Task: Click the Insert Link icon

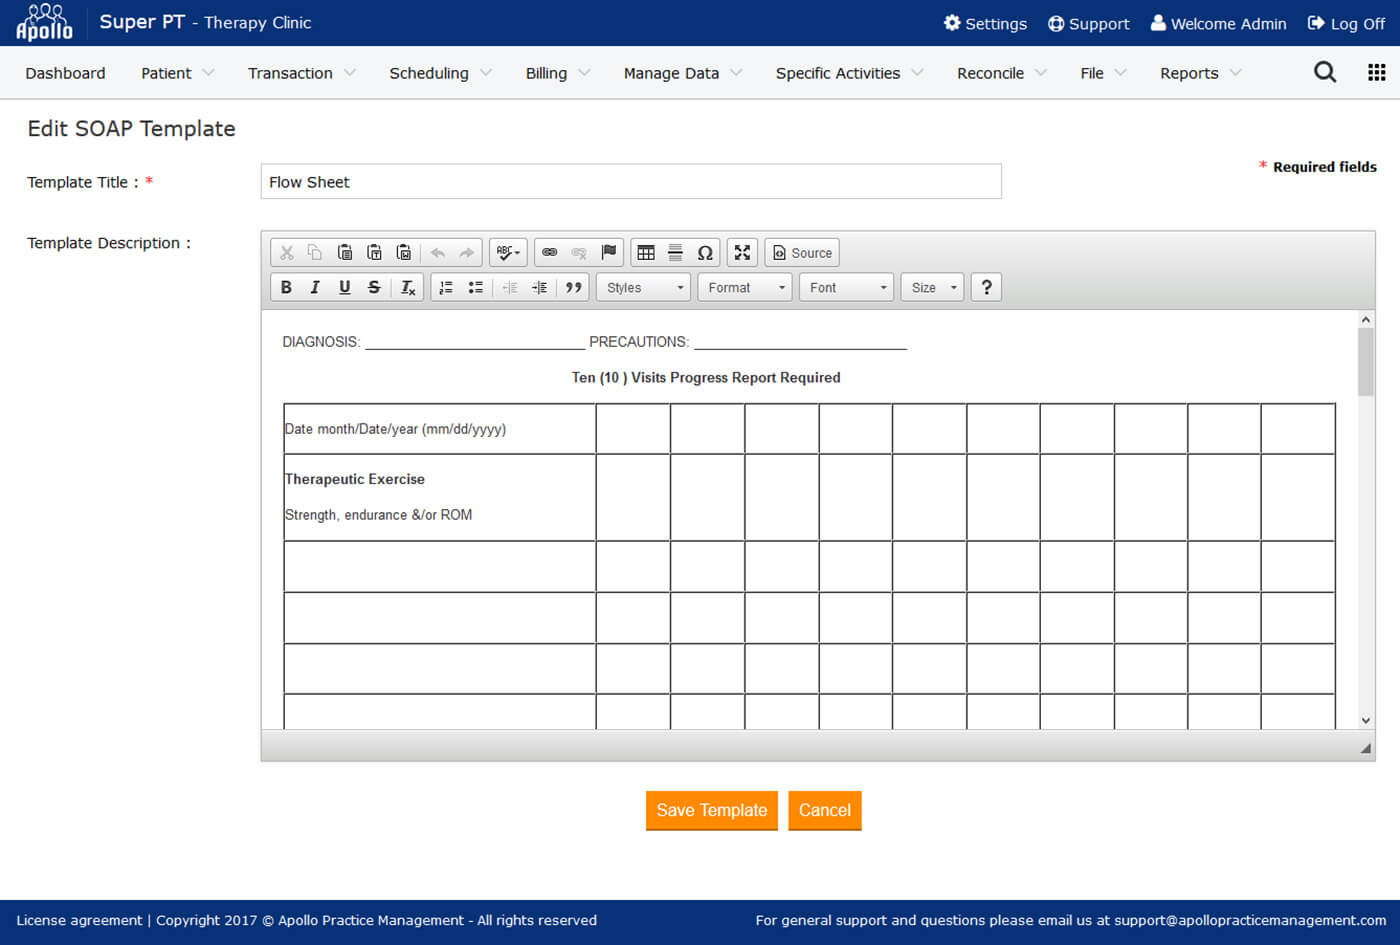Action: [x=550, y=253]
